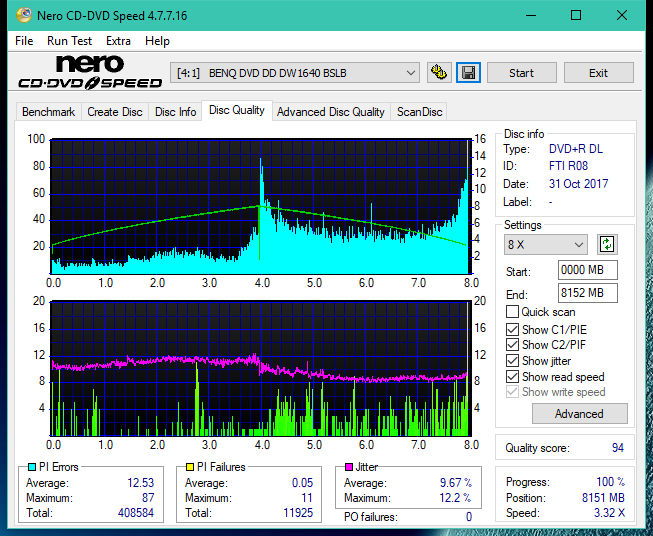Open the Run Test menu
653x536 pixels.
(69, 41)
